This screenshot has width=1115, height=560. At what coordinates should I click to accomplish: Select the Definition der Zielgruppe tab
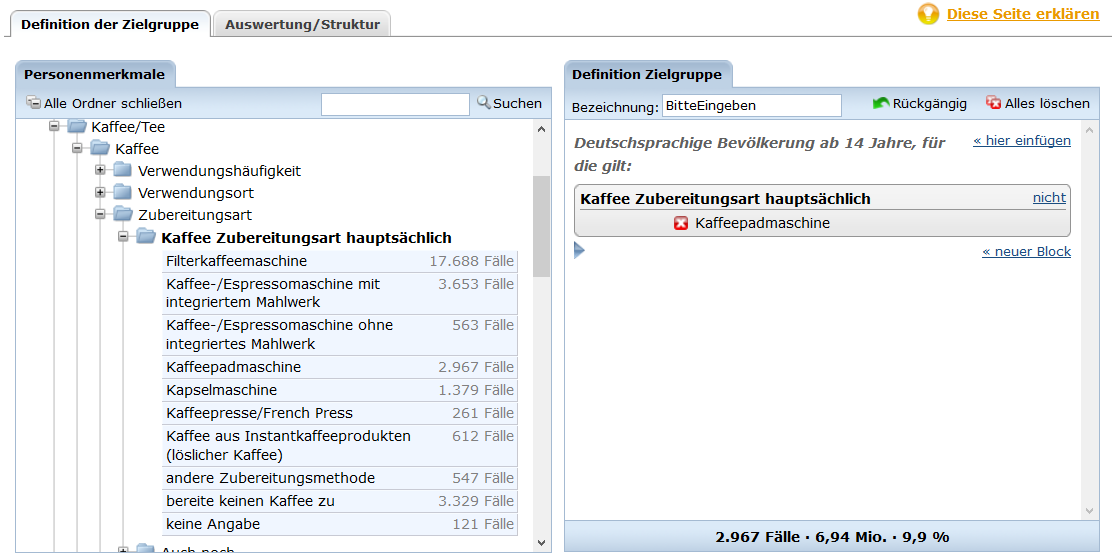pyautogui.click(x=109, y=24)
